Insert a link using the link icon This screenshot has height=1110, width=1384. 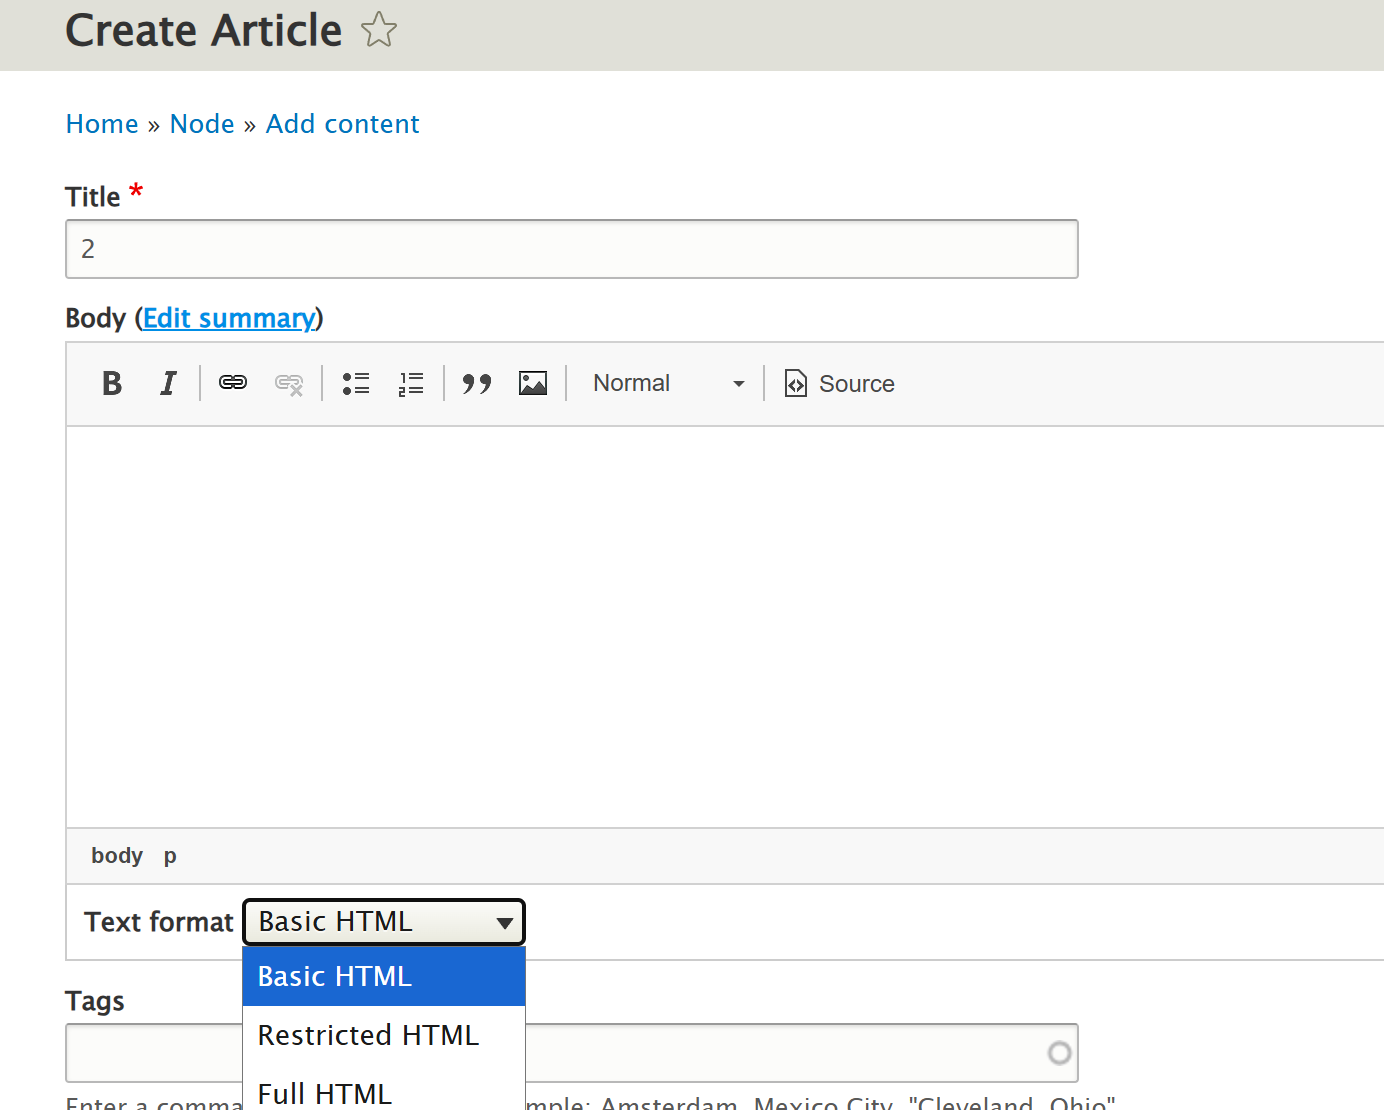pyautogui.click(x=233, y=383)
